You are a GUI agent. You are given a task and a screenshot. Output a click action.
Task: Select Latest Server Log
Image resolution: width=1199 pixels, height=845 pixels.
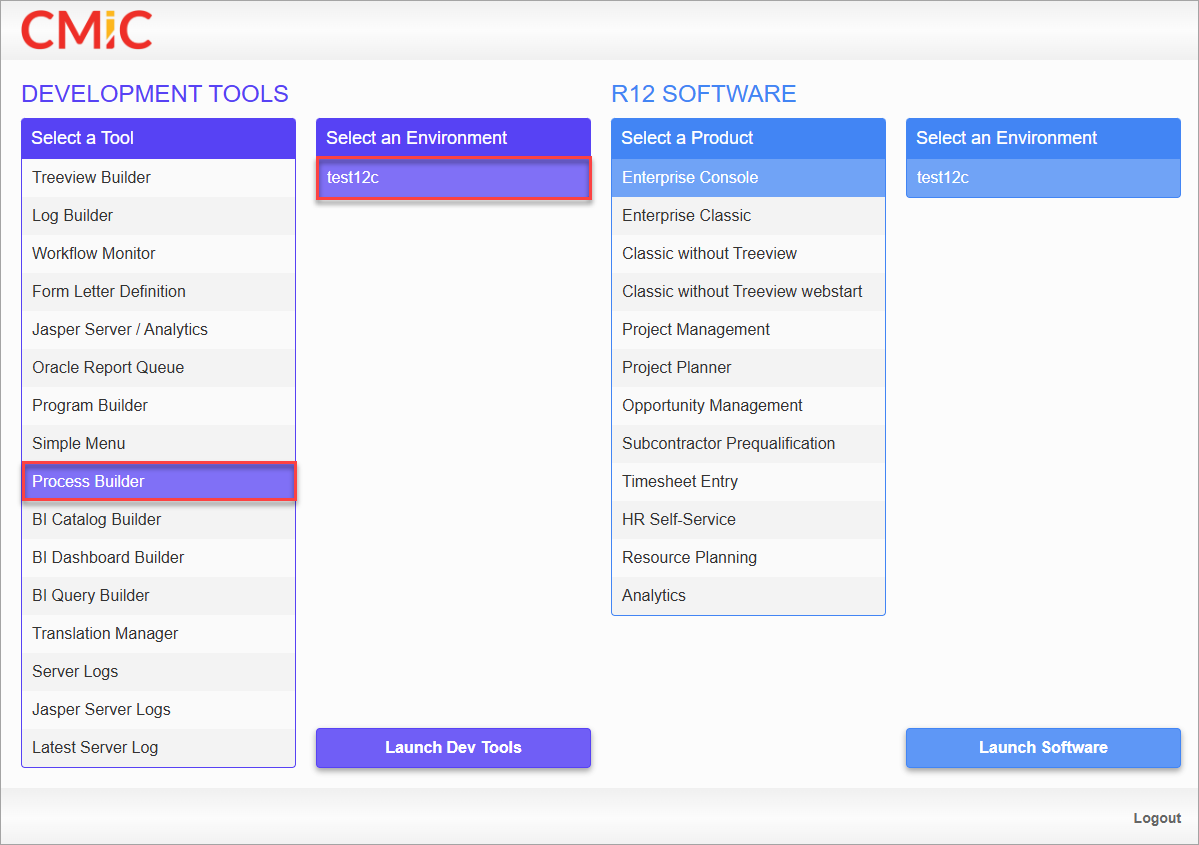[x=158, y=748]
